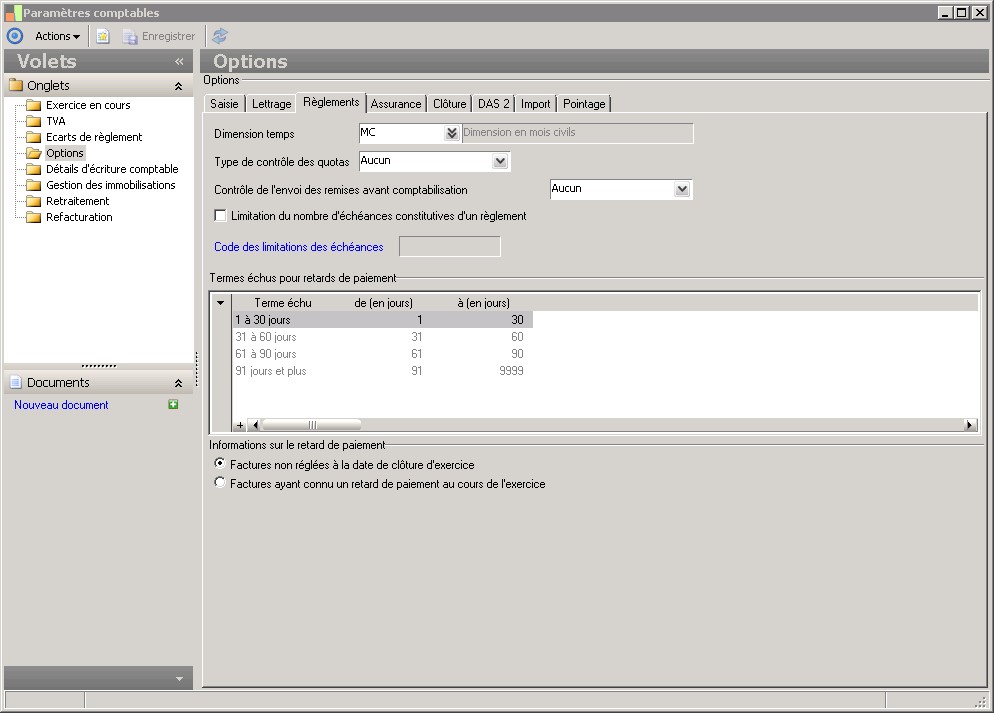Image resolution: width=994 pixels, height=713 pixels.
Task: Enable limitation du nombre d'échéances checkbox
Action: pyautogui.click(x=221, y=216)
